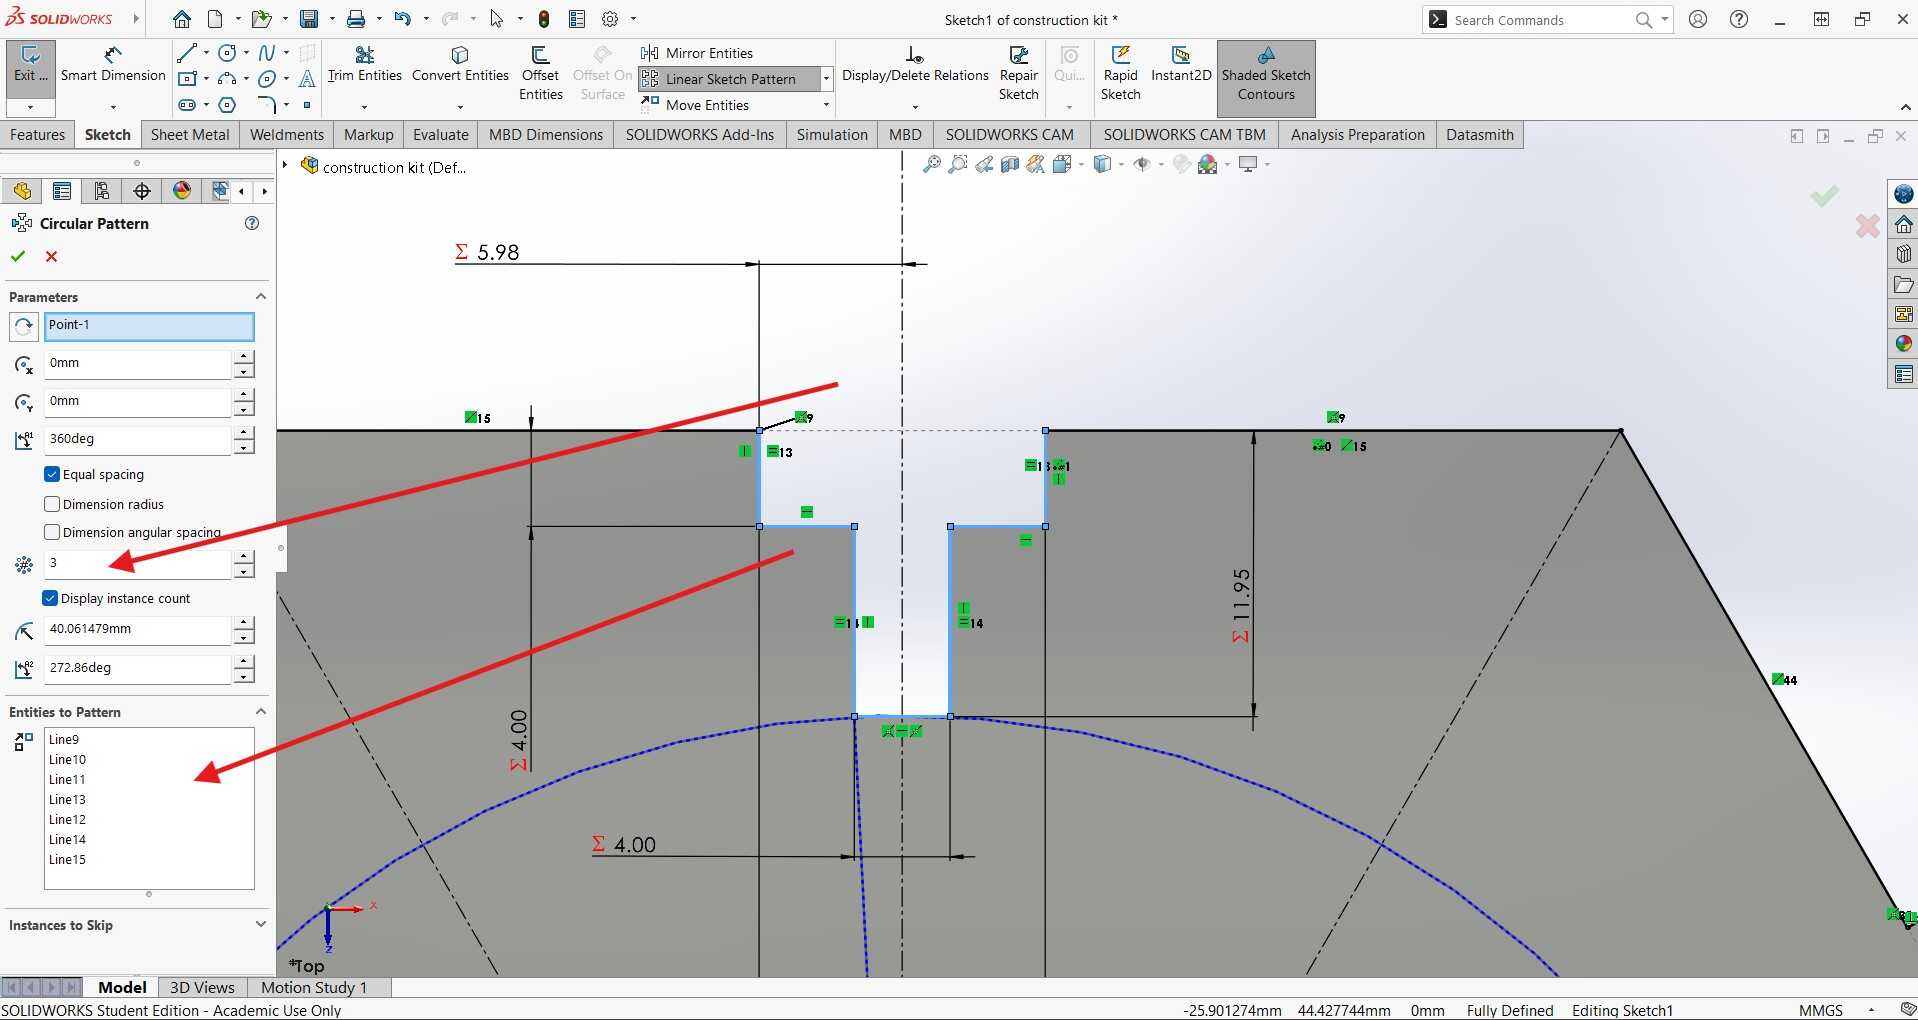Increase the radius 40.061479mm stepper
The height and width of the screenshot is (1020, 1918).
point(244,623)
